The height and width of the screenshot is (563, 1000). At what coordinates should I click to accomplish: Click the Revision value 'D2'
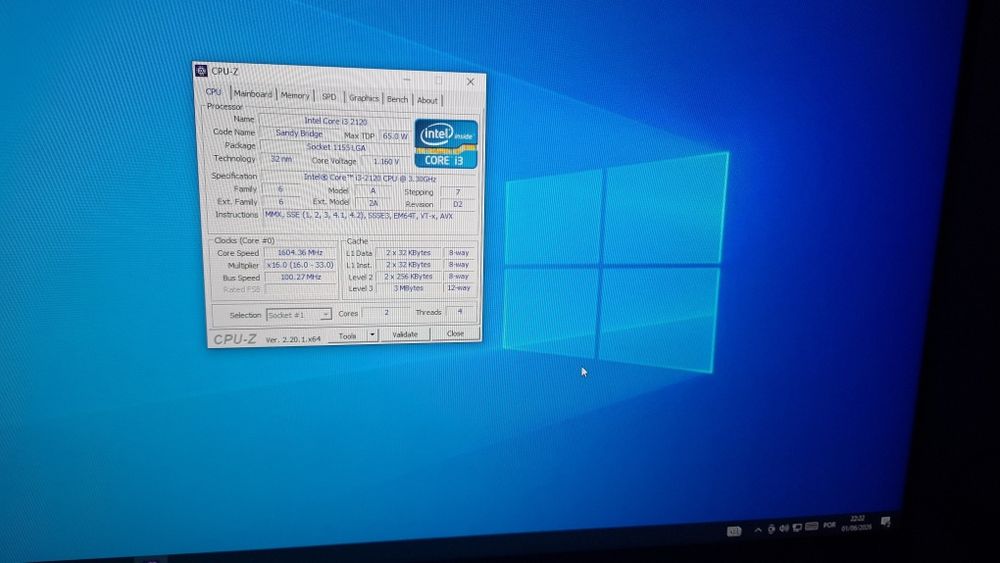[457, 204]
